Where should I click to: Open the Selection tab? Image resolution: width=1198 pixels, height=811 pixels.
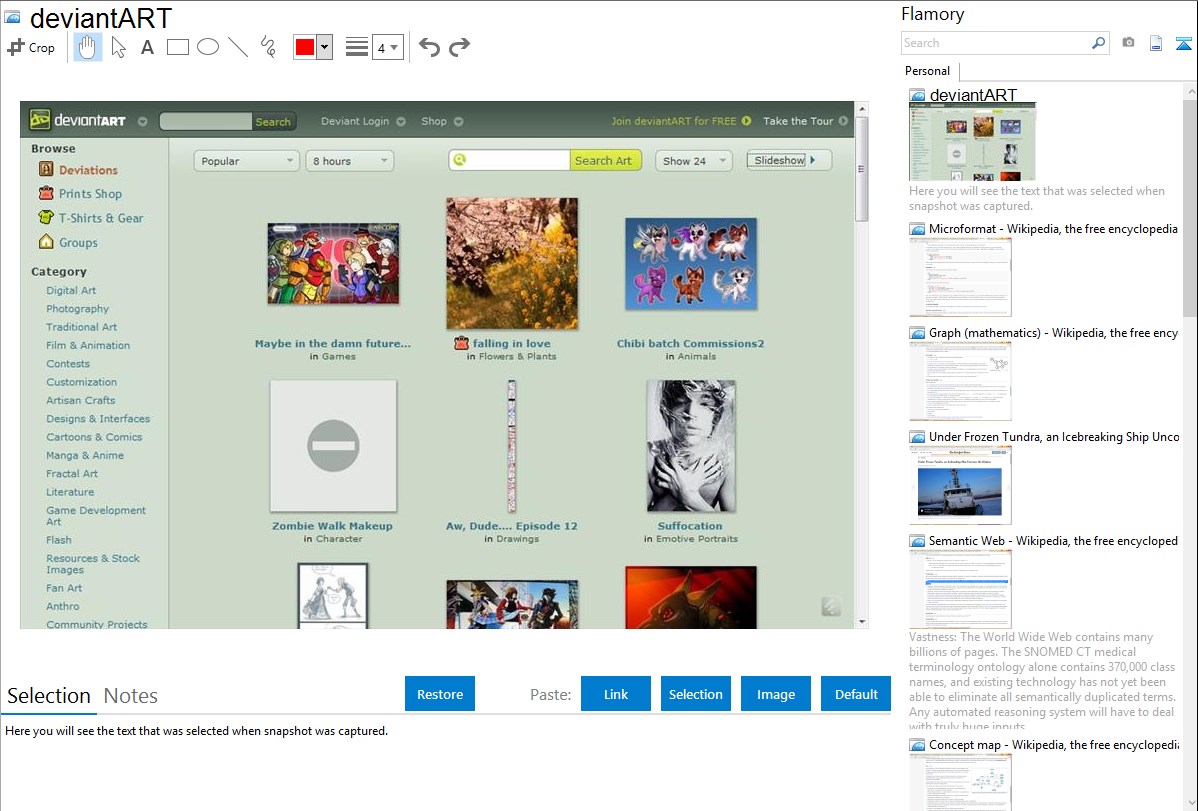pyautogui.click(x=49, y=696)
